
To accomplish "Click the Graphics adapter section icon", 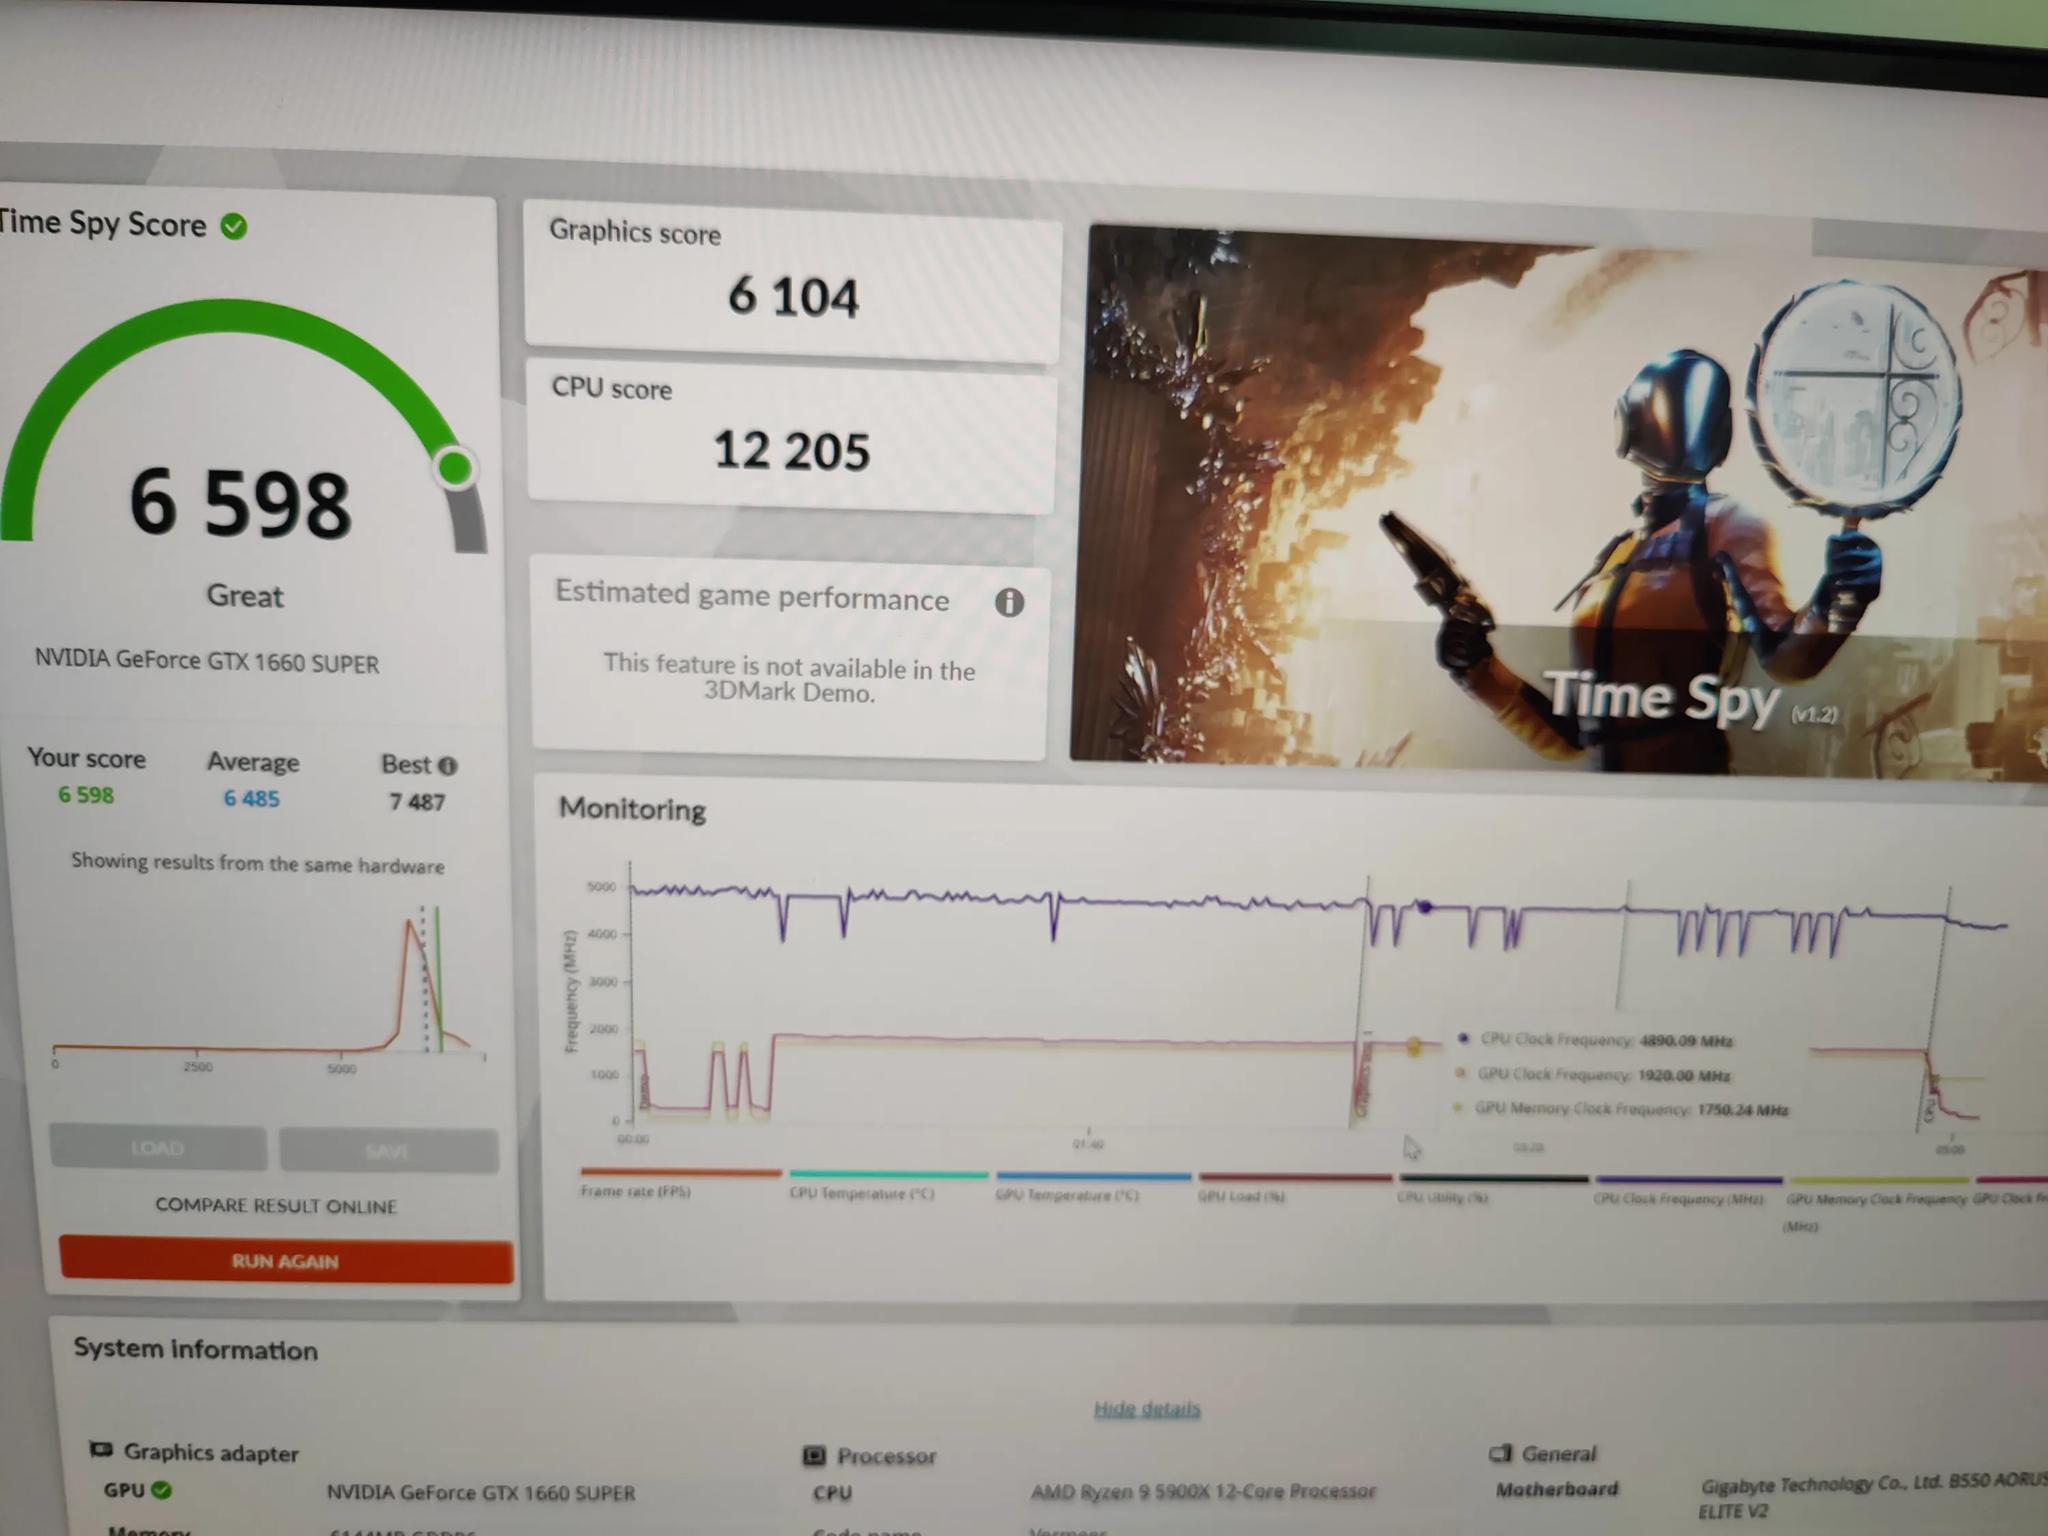I will coord(100,1450).
